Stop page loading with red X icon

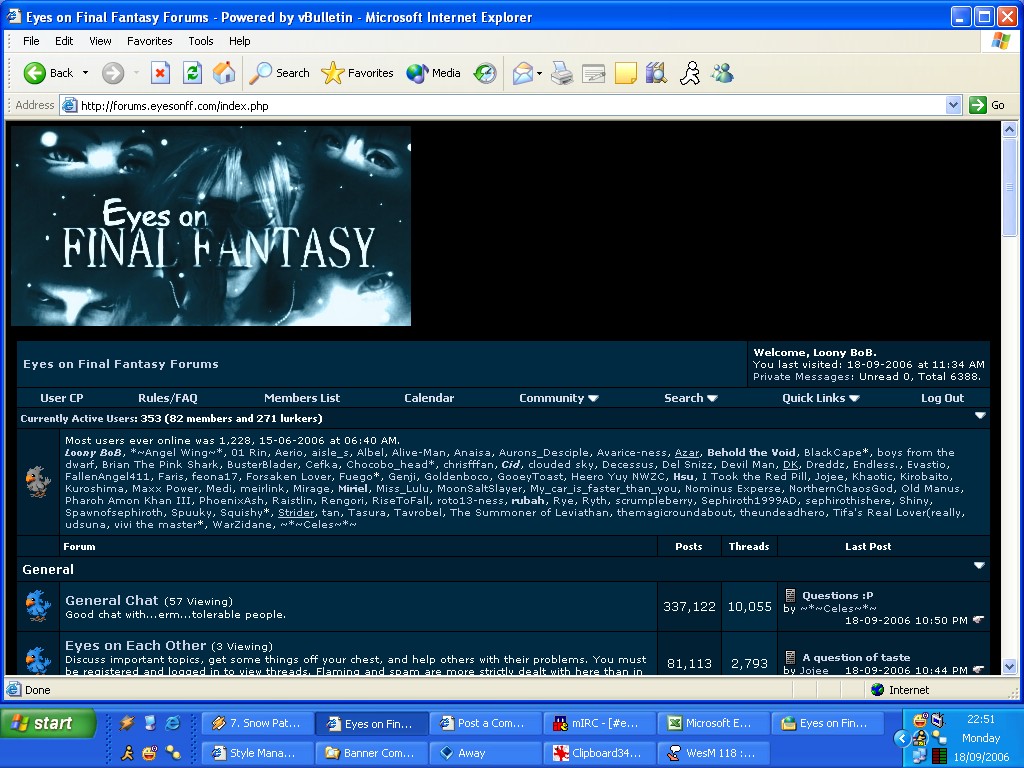pyautogui.click(x=160, y=72)
